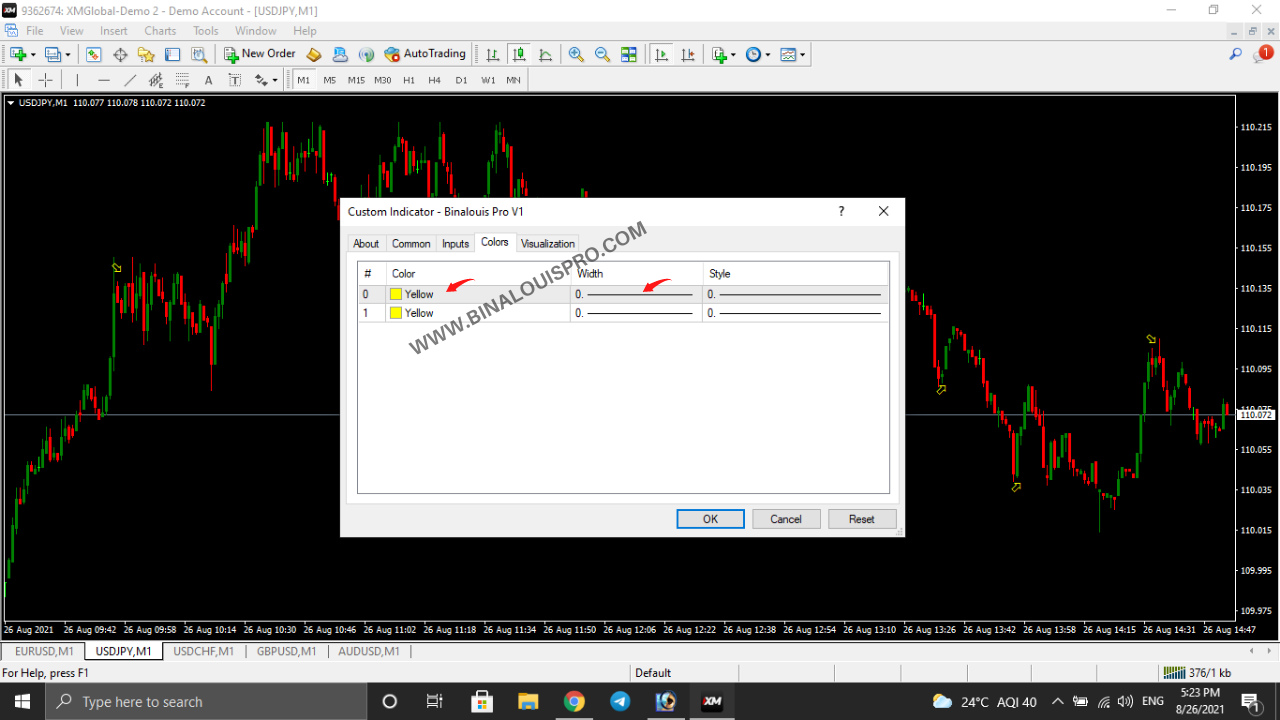This screenshot has width=1280, height=720.
Task: Switch to H4 timeframe
Action: (434, 80)
